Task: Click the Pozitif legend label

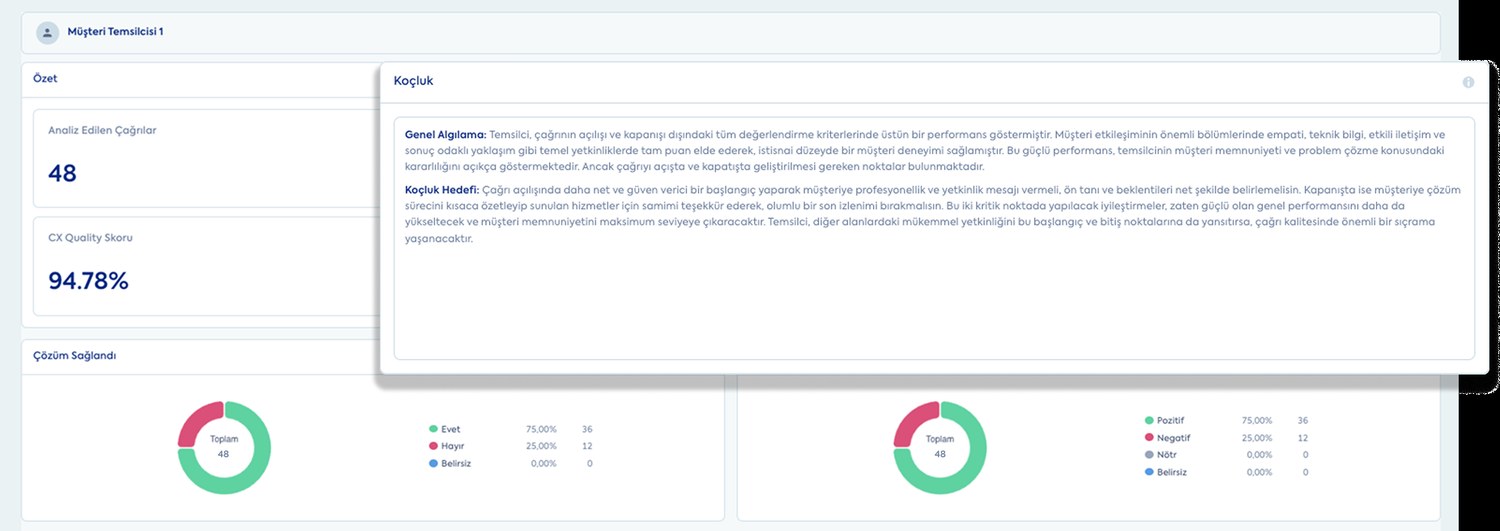Action: click(x=1171, y=421)
